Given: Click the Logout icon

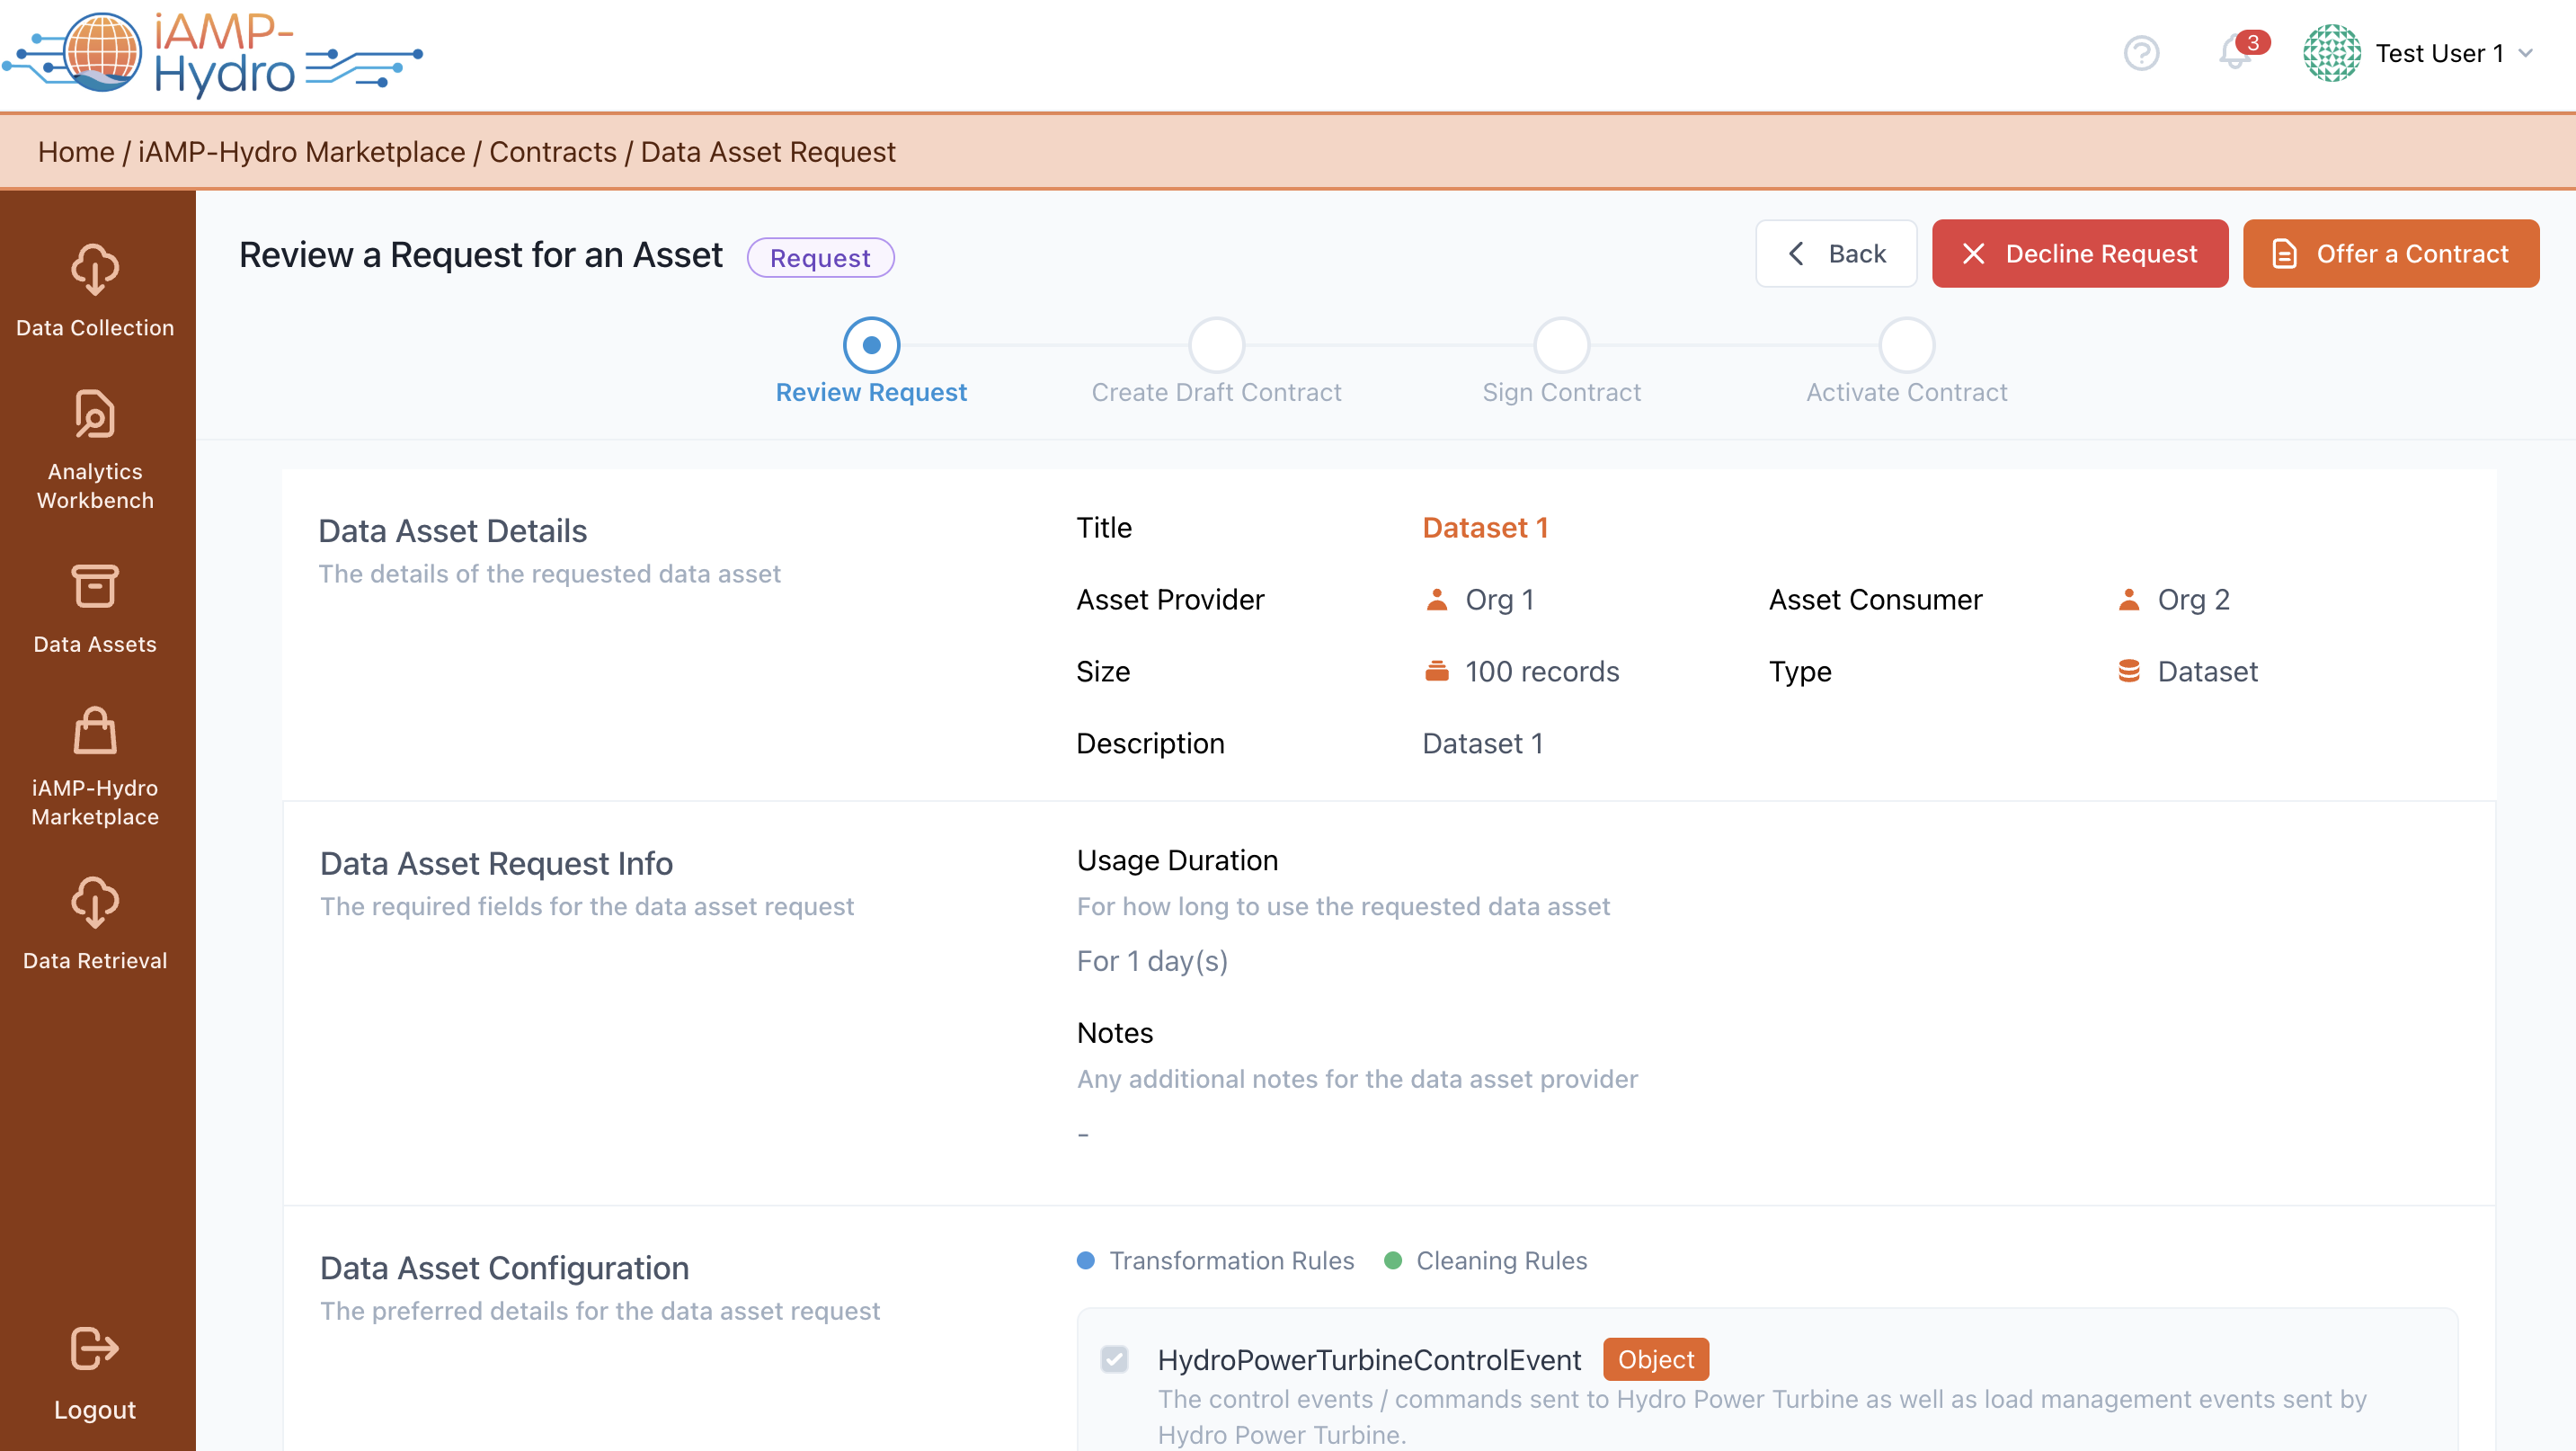Looking at the screenshot, I should [95, 1348].
